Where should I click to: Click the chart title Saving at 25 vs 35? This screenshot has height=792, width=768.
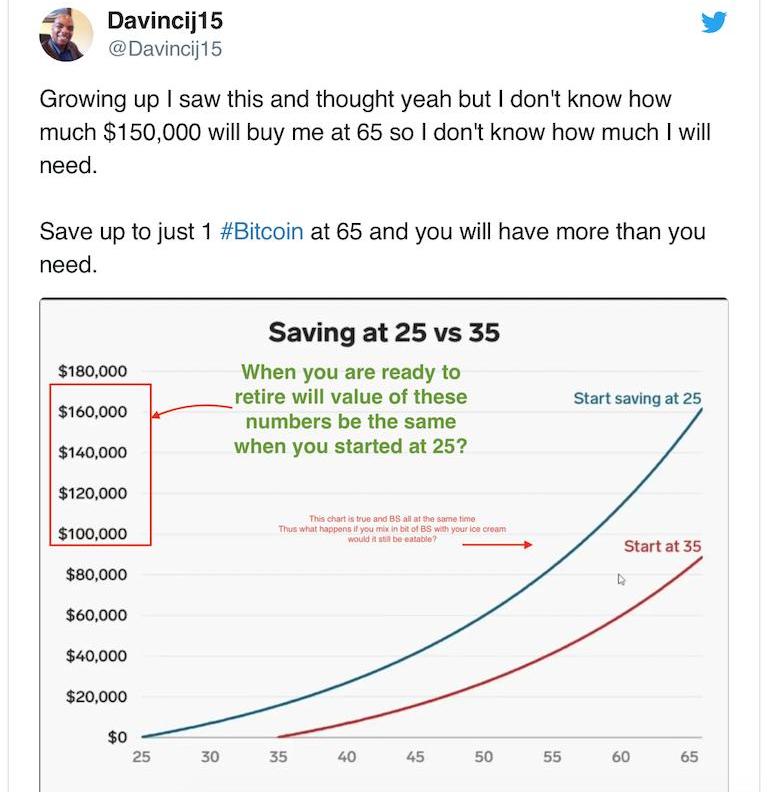(384, 332)
